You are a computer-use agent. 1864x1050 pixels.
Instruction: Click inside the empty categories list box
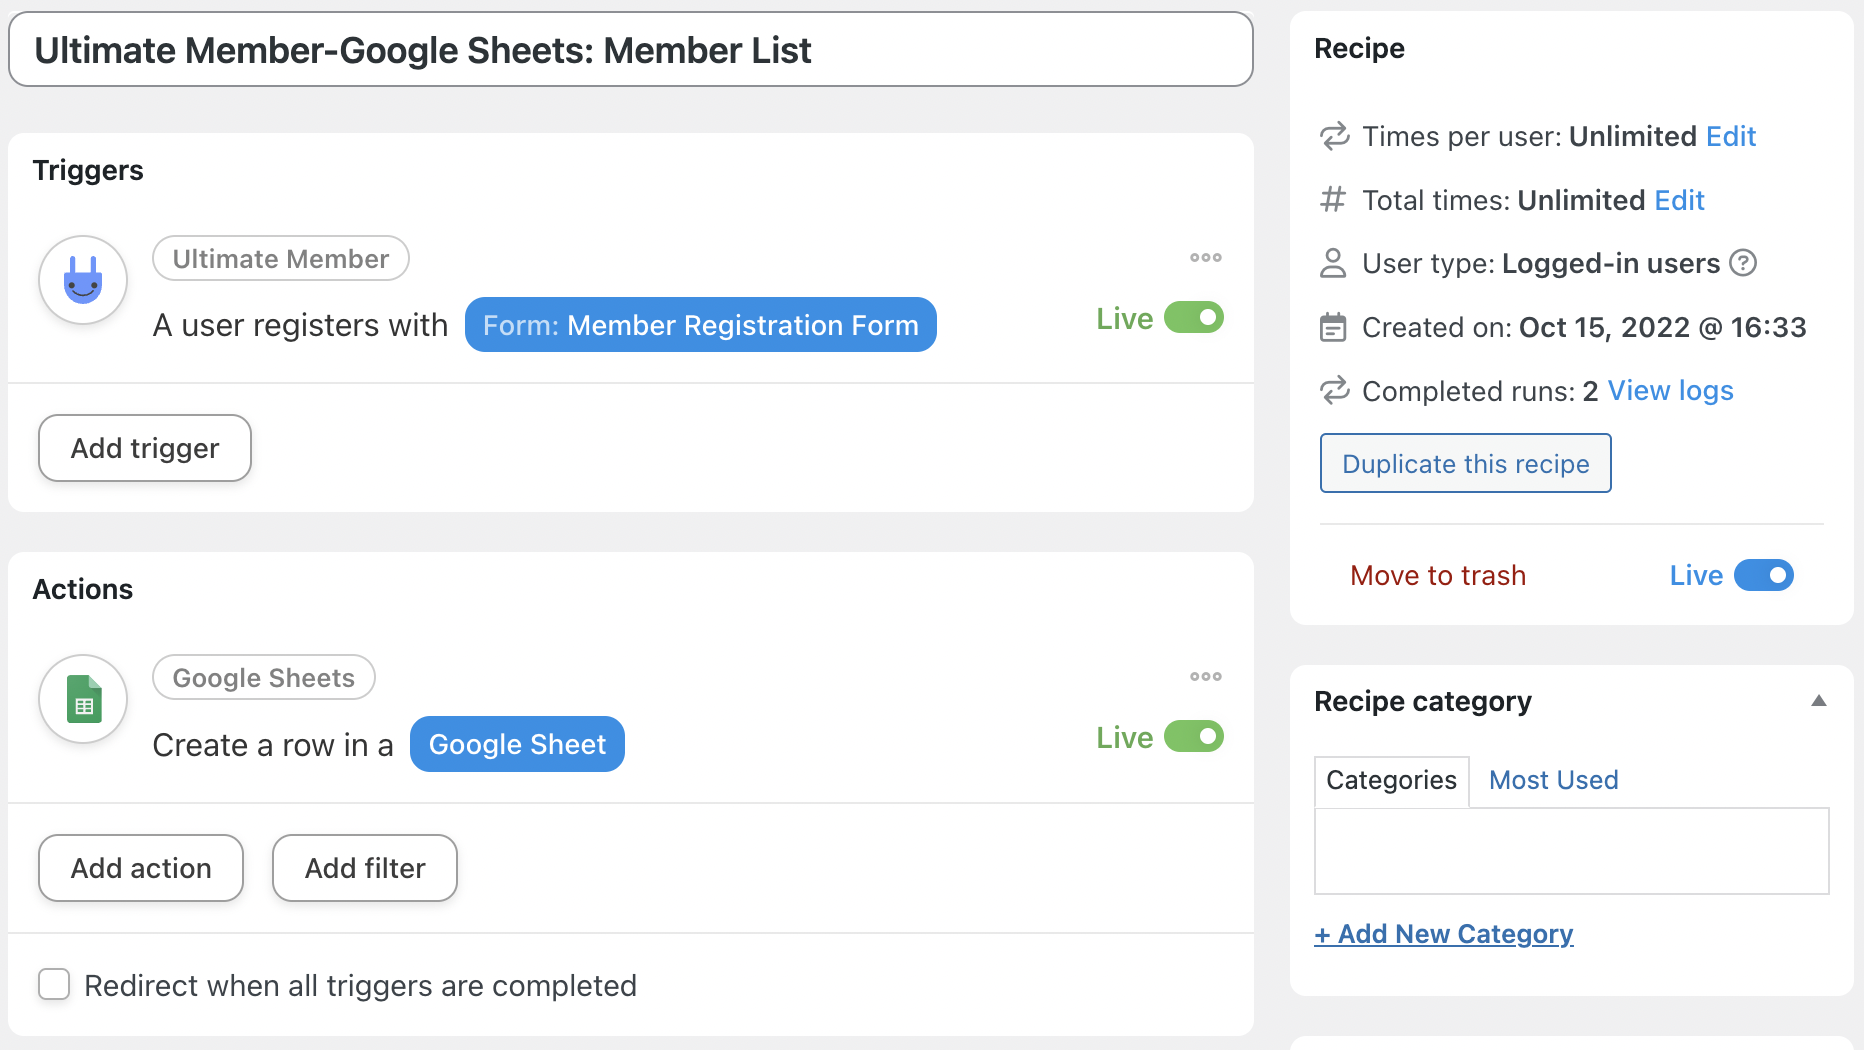pyautogui.click(x=1571, y=851)
